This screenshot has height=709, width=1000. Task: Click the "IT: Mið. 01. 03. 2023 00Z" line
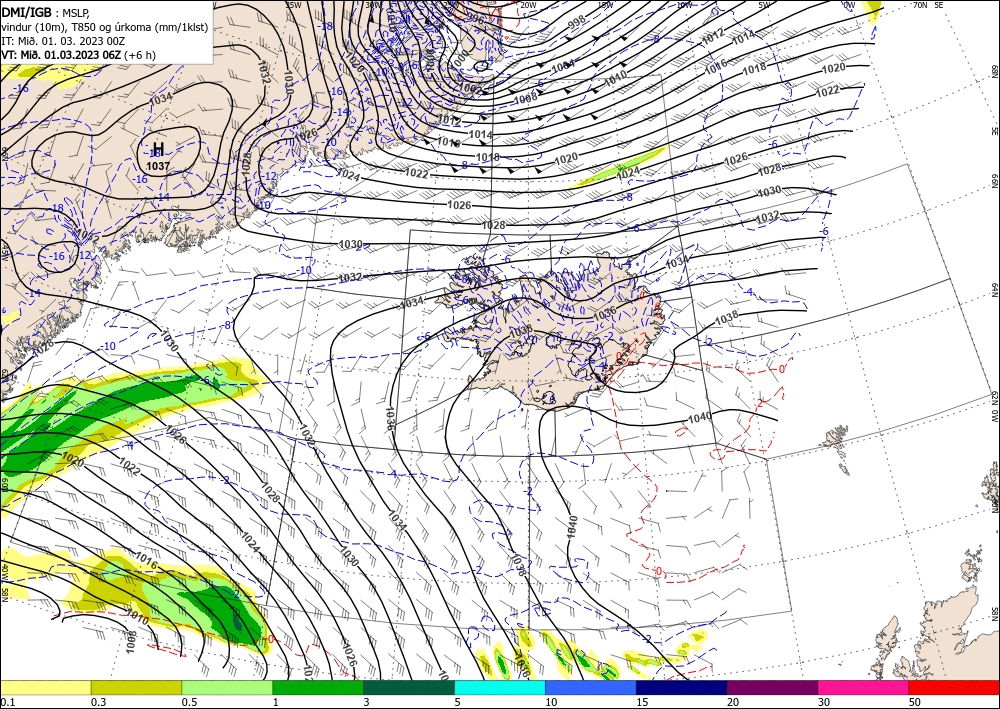click(x=62, y=41)
